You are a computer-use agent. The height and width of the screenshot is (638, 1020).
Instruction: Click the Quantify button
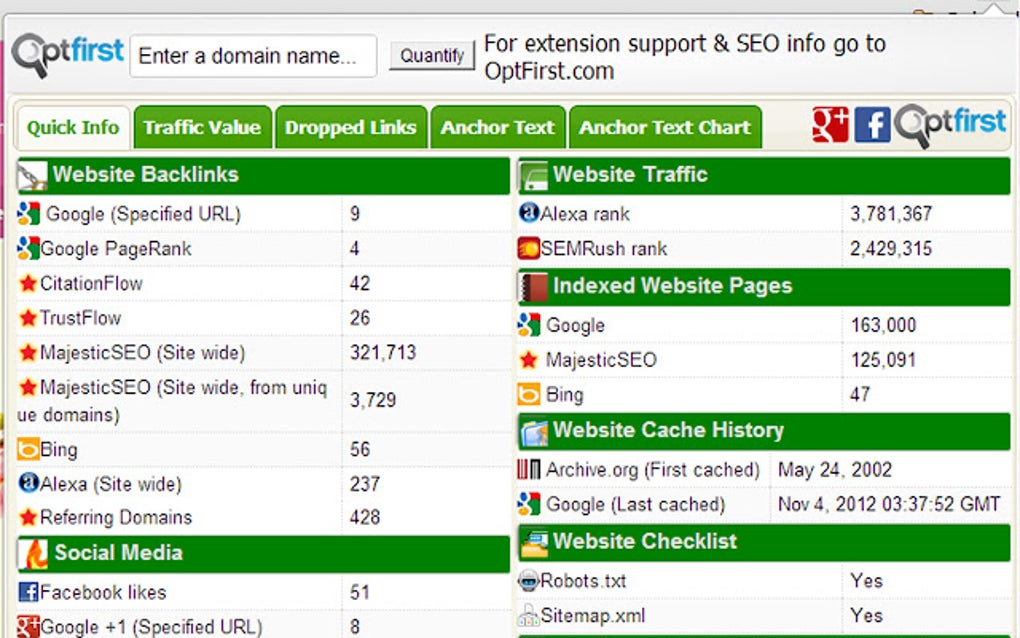coord(431,56)
